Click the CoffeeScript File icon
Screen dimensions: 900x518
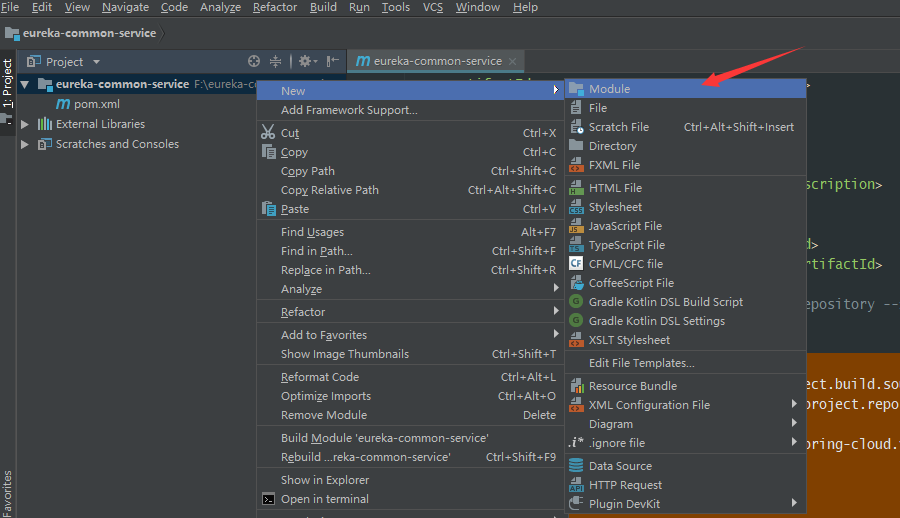(576, 283)
